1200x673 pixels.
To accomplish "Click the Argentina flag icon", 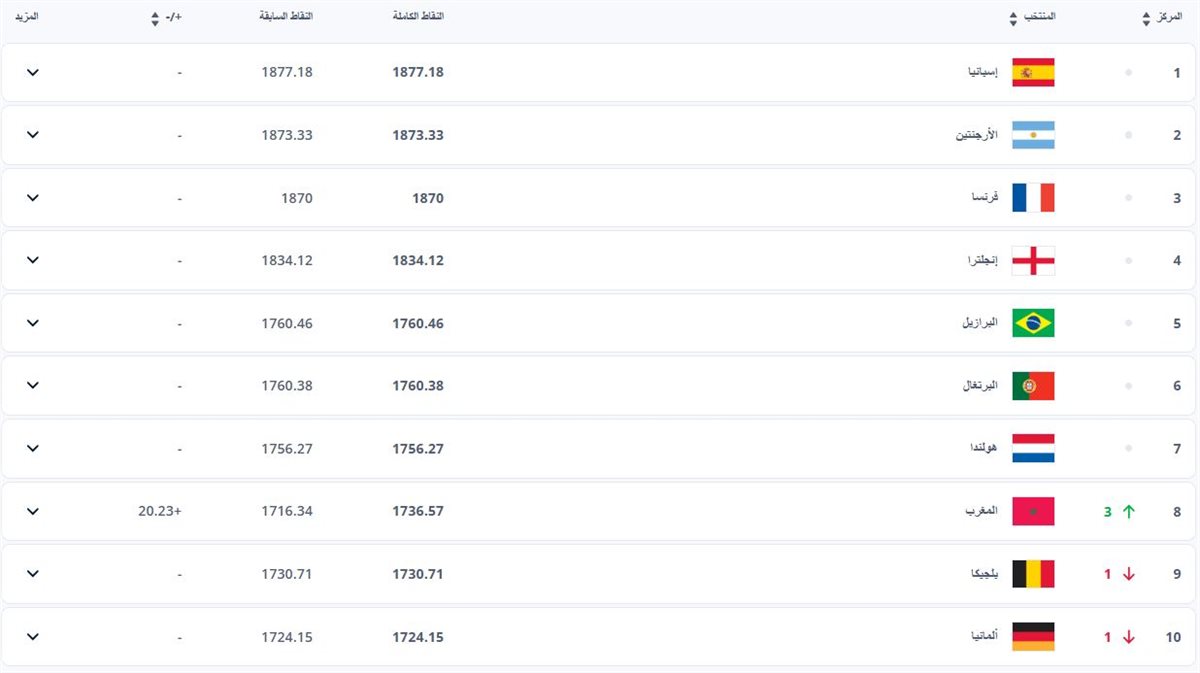I will coord(1033,135).
